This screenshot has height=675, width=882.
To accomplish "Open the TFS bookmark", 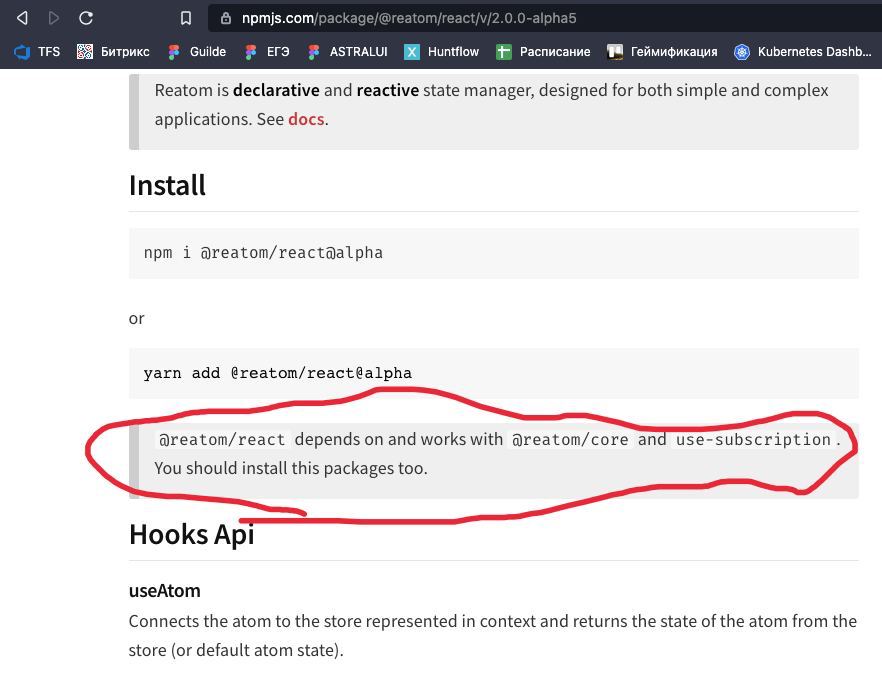I will pyautogui.click(x=37, y=52).
